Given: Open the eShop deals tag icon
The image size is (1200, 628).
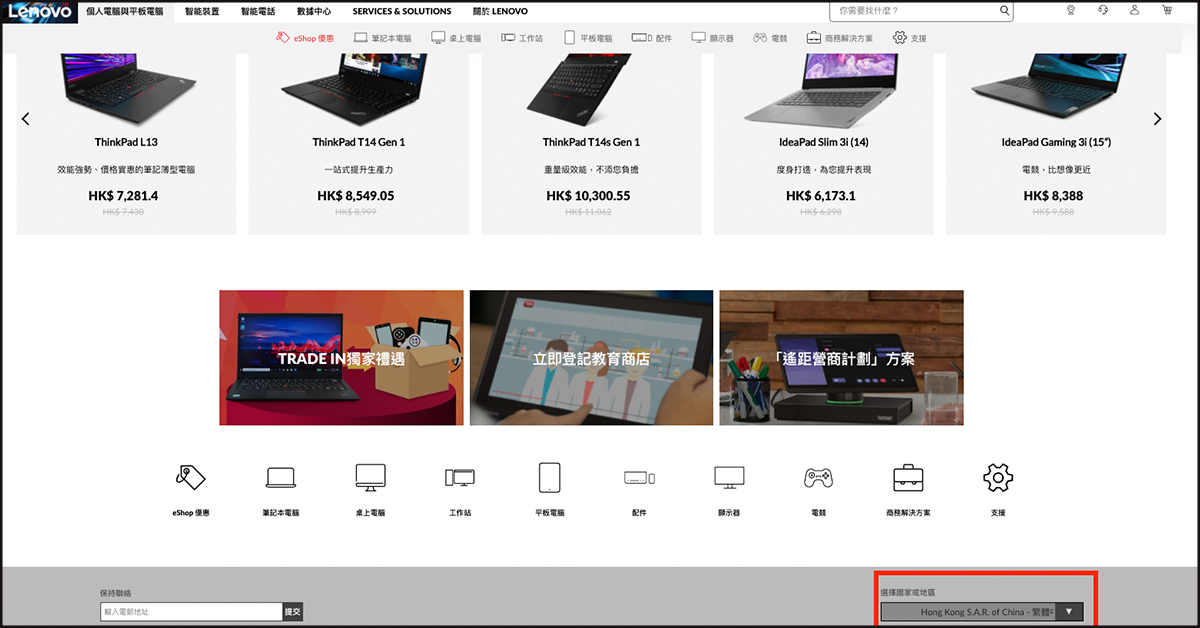Looking at the screenshot, I should point(189,477).
